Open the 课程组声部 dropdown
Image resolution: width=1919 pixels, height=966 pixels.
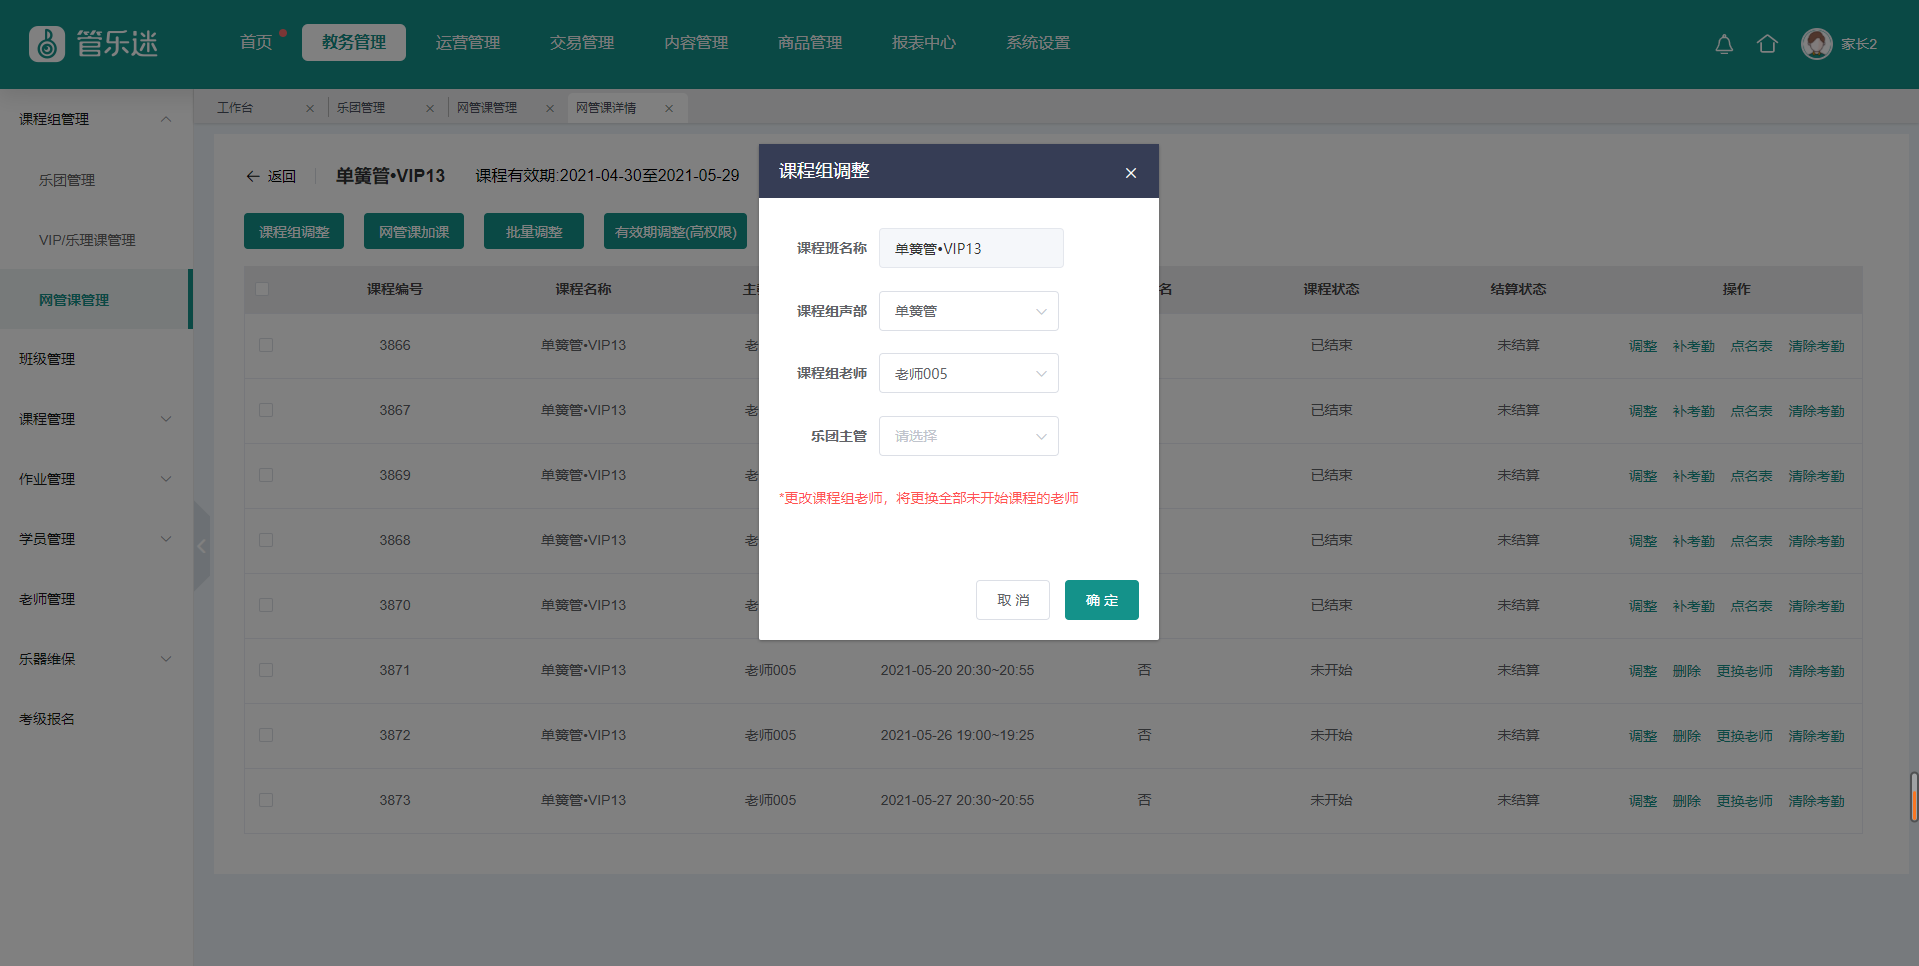[968, 311]
